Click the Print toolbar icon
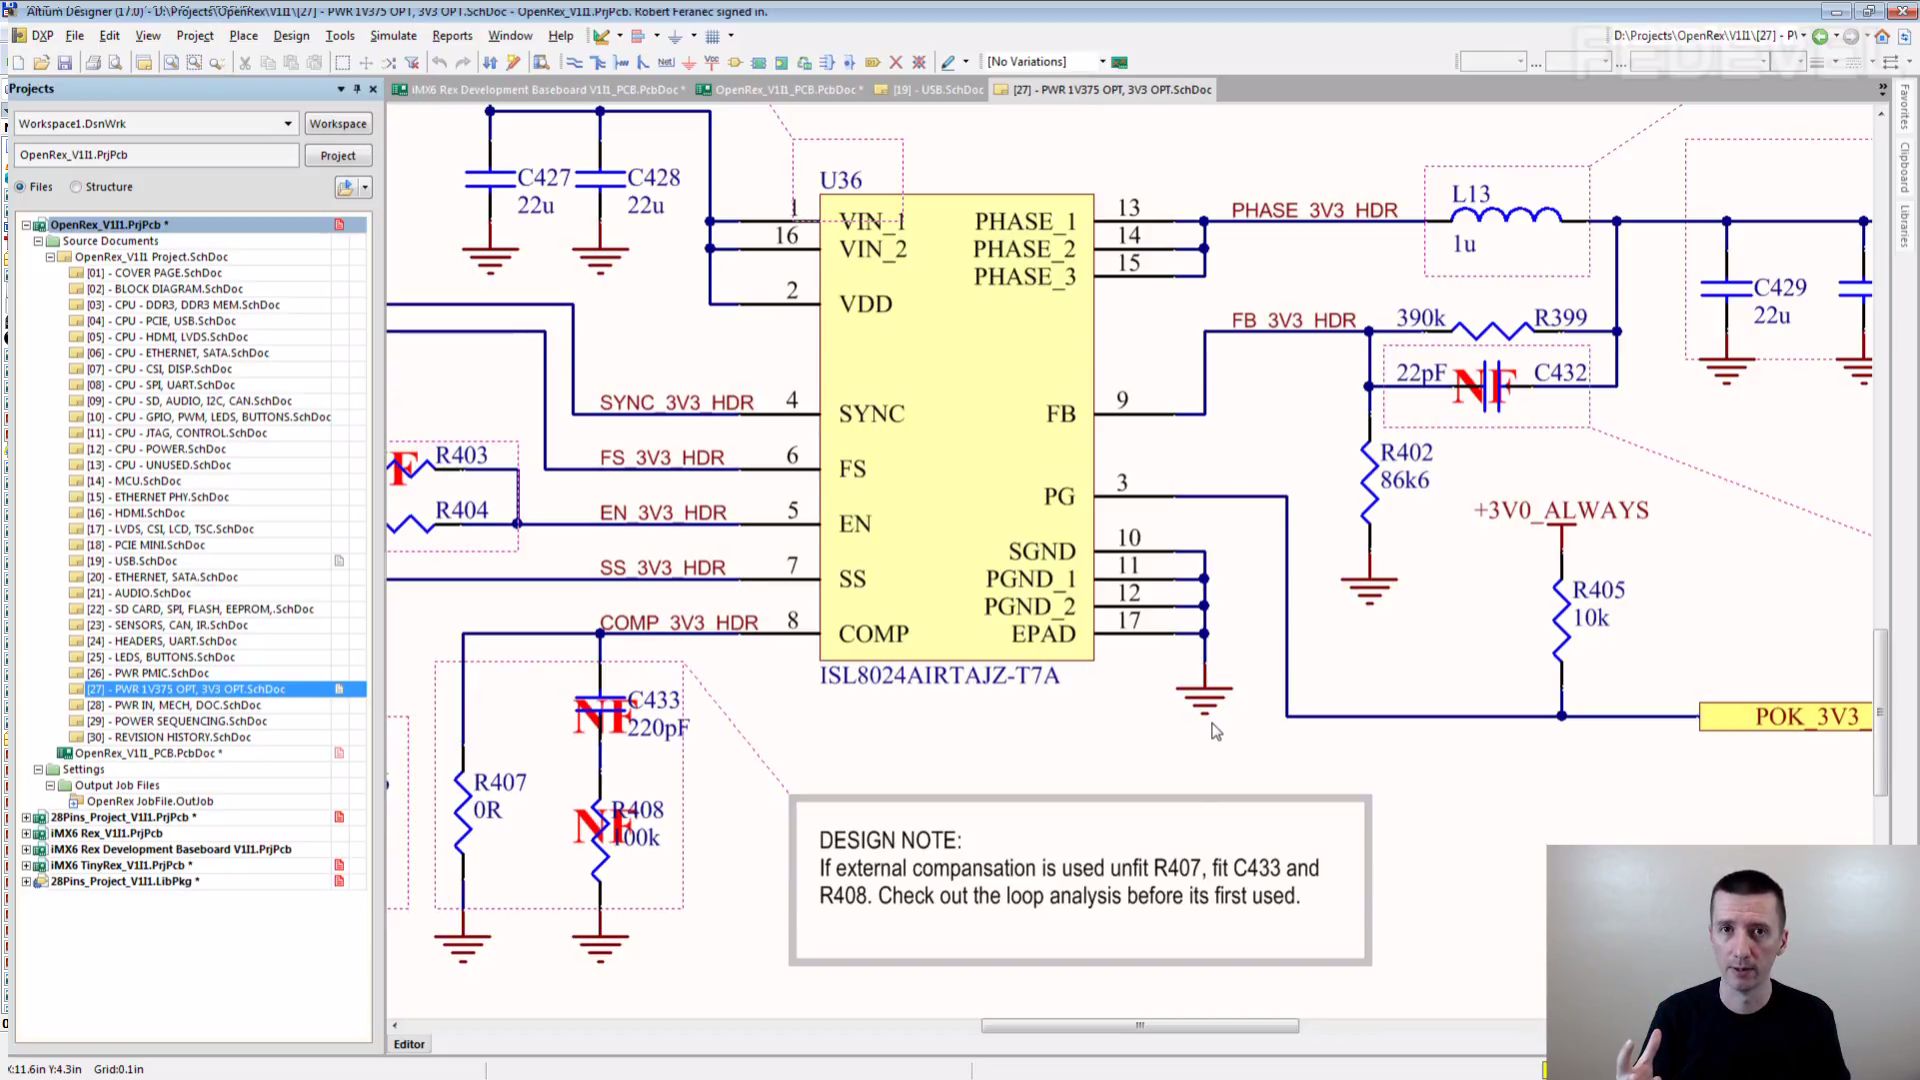Screen dimensions: 1920x1080 93,62
